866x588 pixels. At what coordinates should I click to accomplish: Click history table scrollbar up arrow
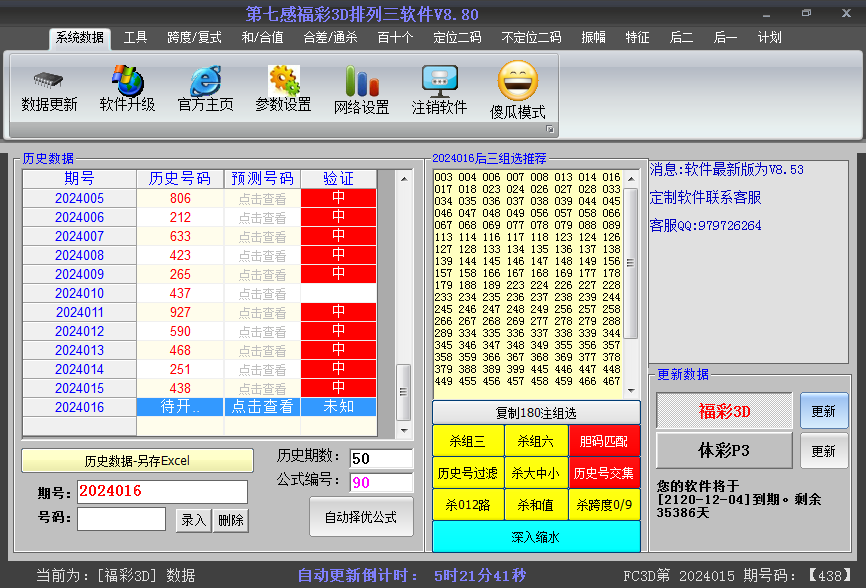[404, 179]
